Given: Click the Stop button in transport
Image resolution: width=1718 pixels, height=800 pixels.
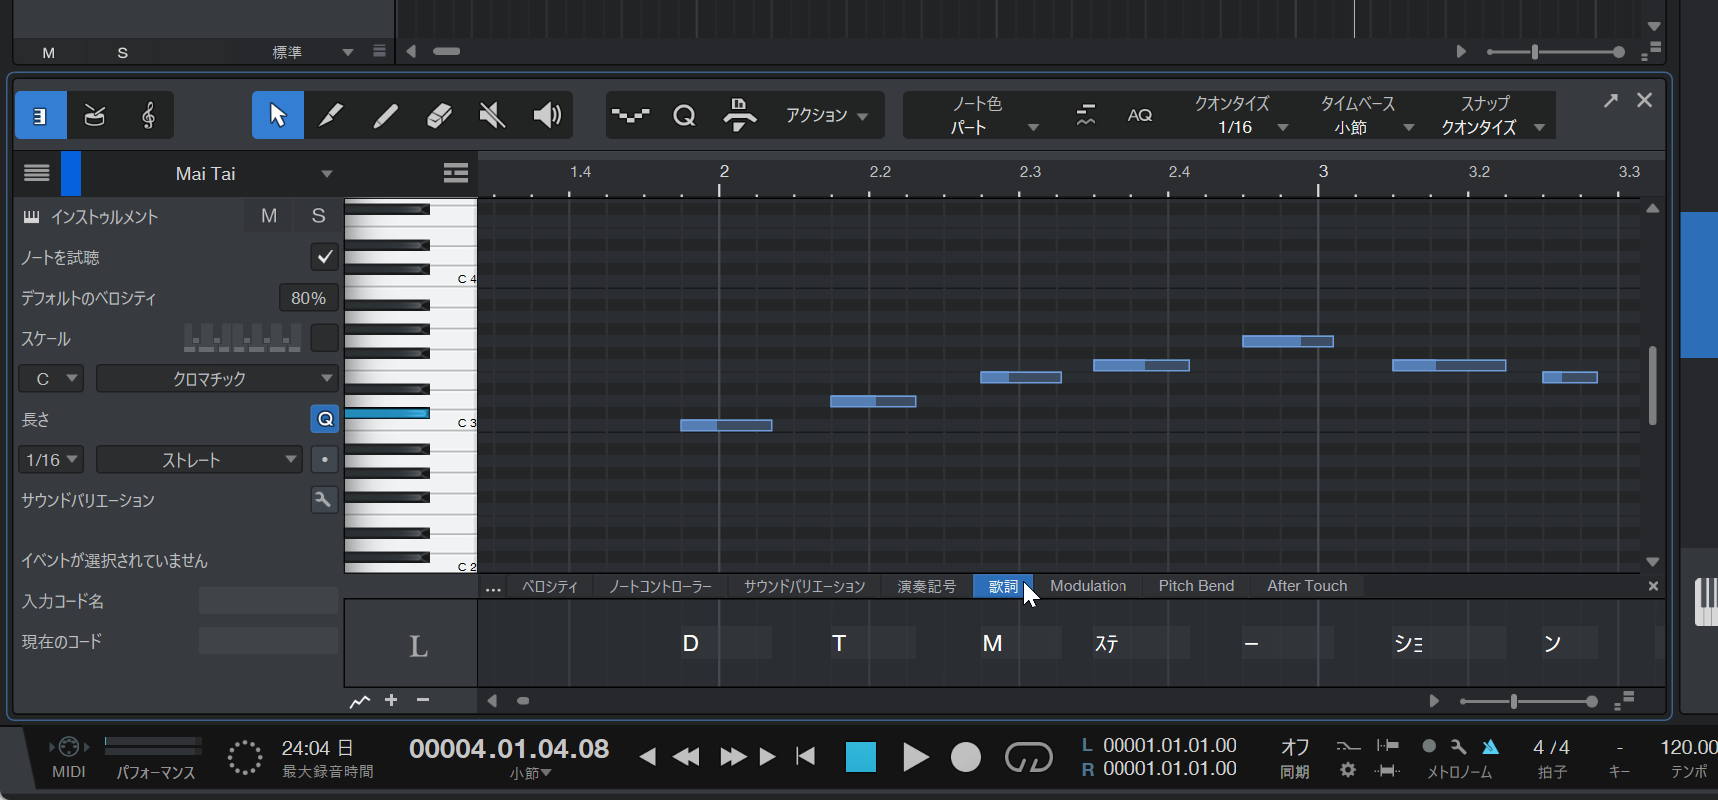Looking at the screenshot, I should click(861, 757).
